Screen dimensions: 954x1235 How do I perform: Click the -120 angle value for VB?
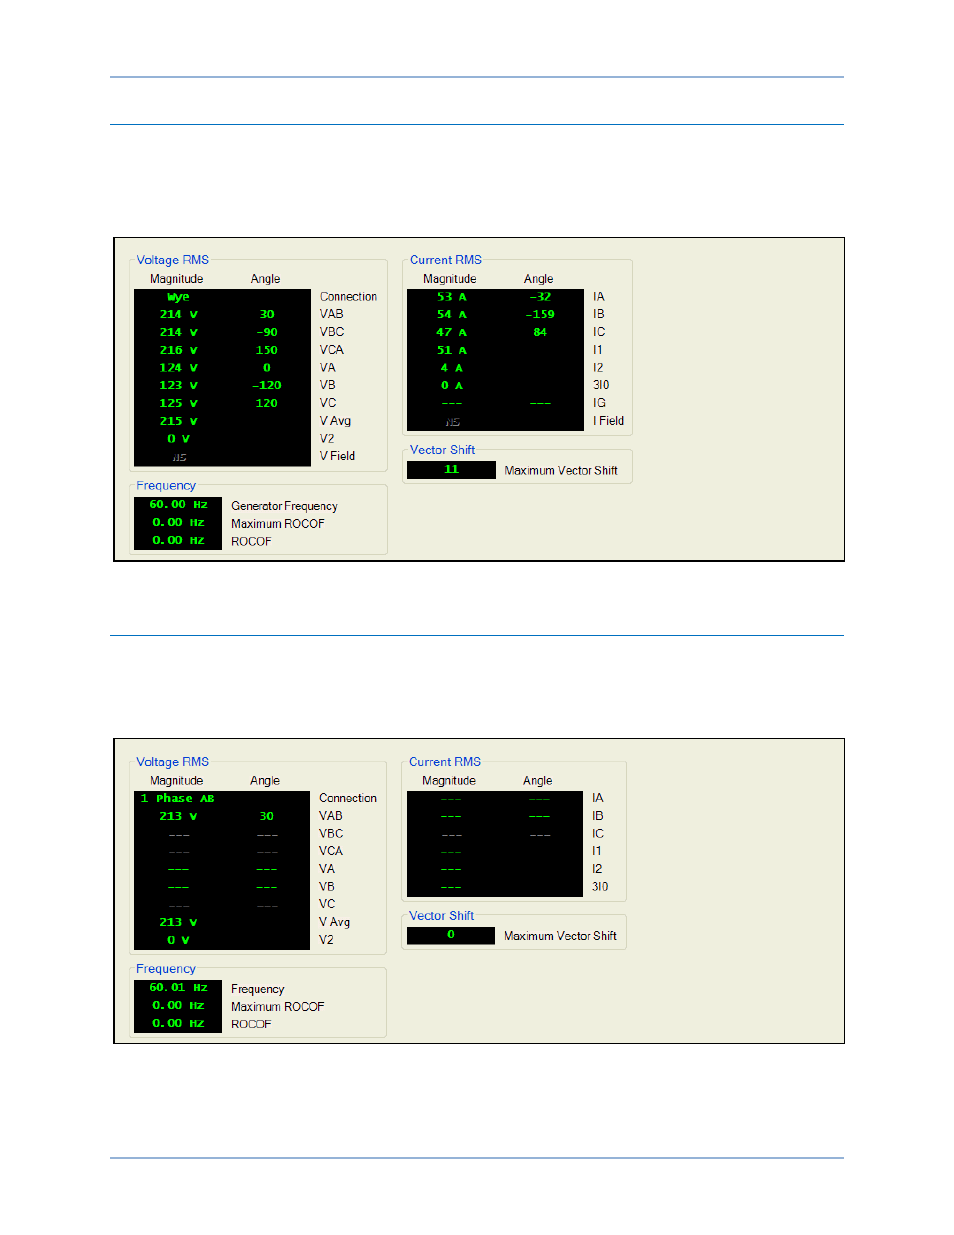(x=267, y=385)
